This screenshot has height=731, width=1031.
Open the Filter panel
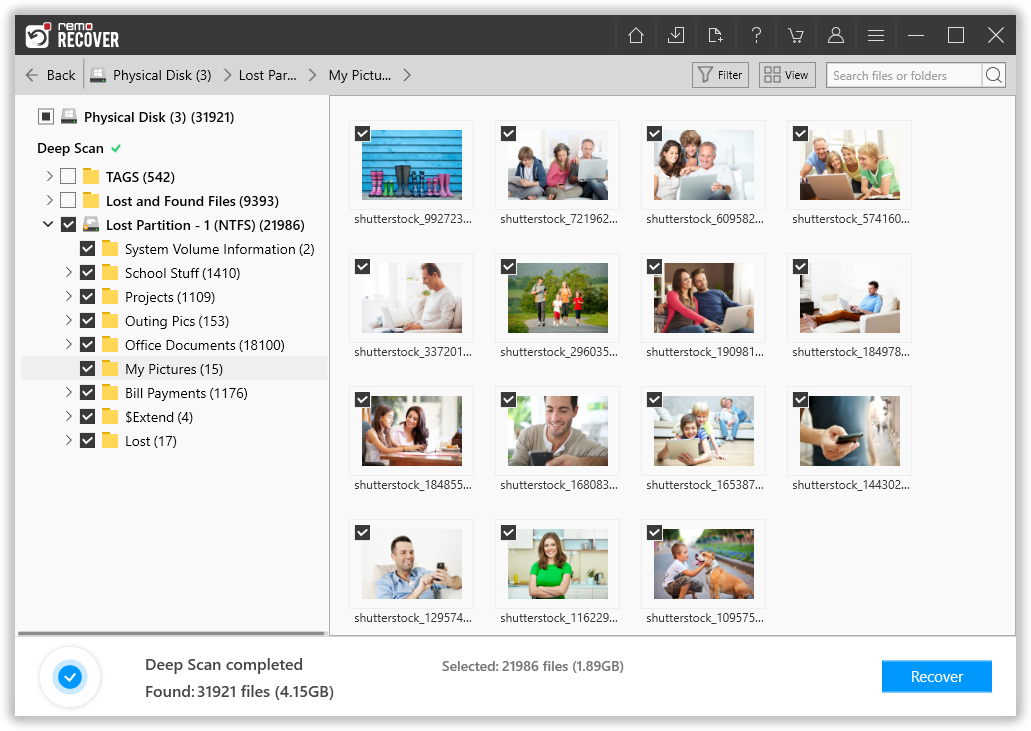point(719,74)
